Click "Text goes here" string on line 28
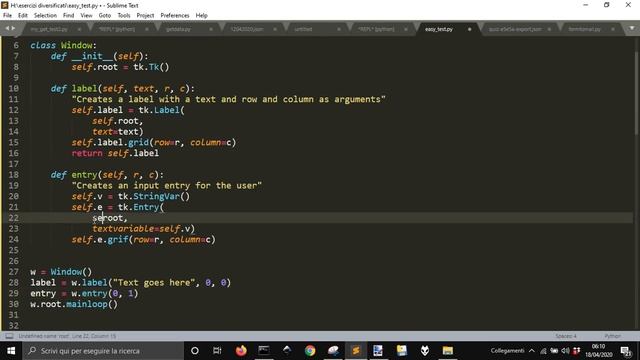 (x=153, y=282)
